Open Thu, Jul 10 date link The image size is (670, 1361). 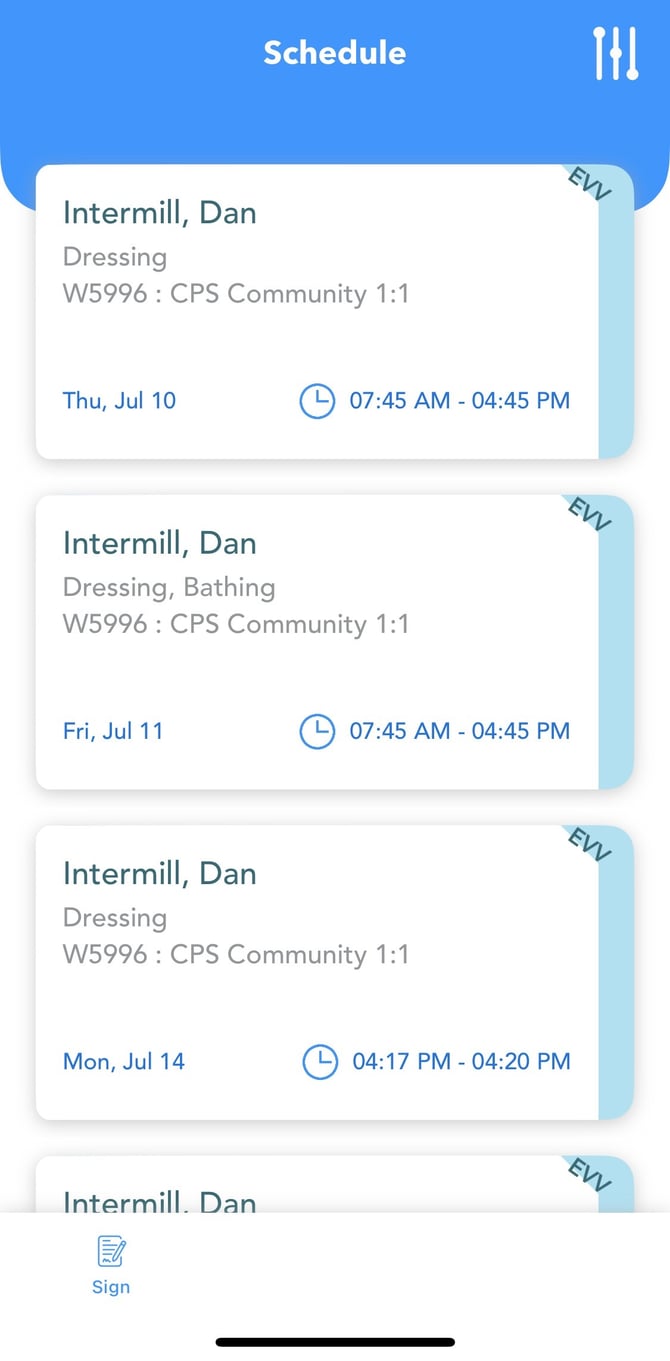pos(119,401)
